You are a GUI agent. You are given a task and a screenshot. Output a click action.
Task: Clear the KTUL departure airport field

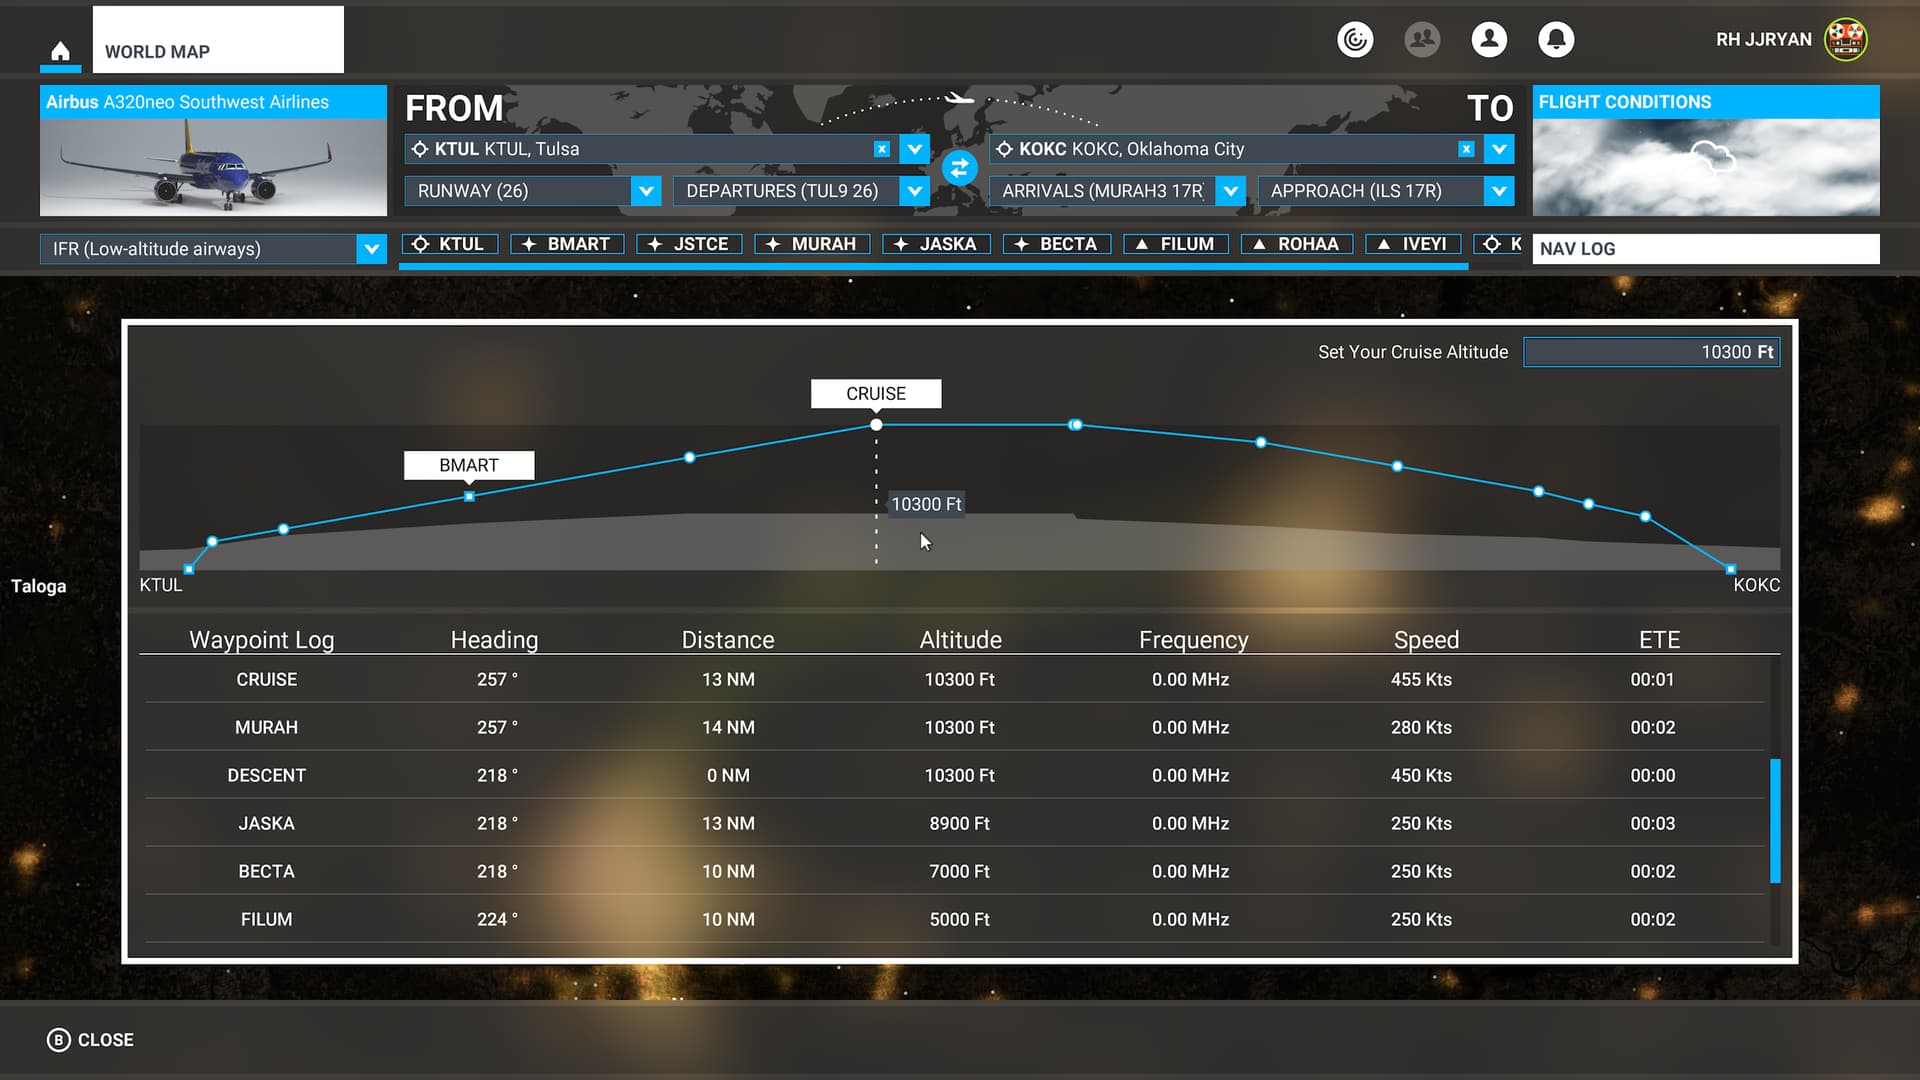click(x=881, y=149)
